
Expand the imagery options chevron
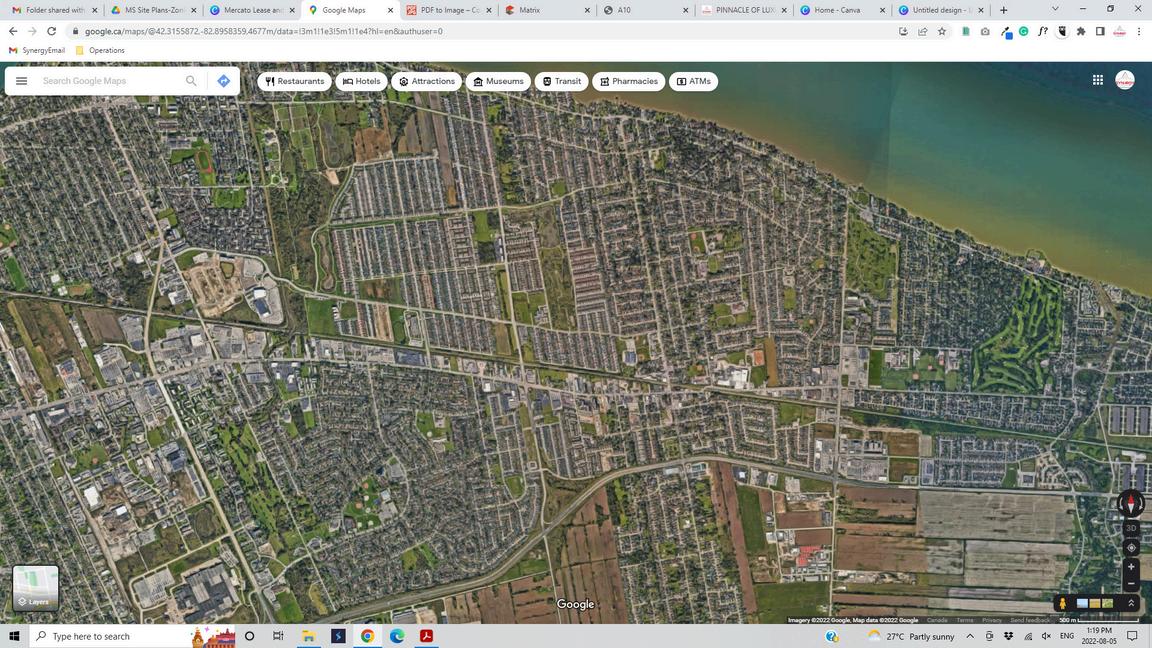[x=1131, y=603]
